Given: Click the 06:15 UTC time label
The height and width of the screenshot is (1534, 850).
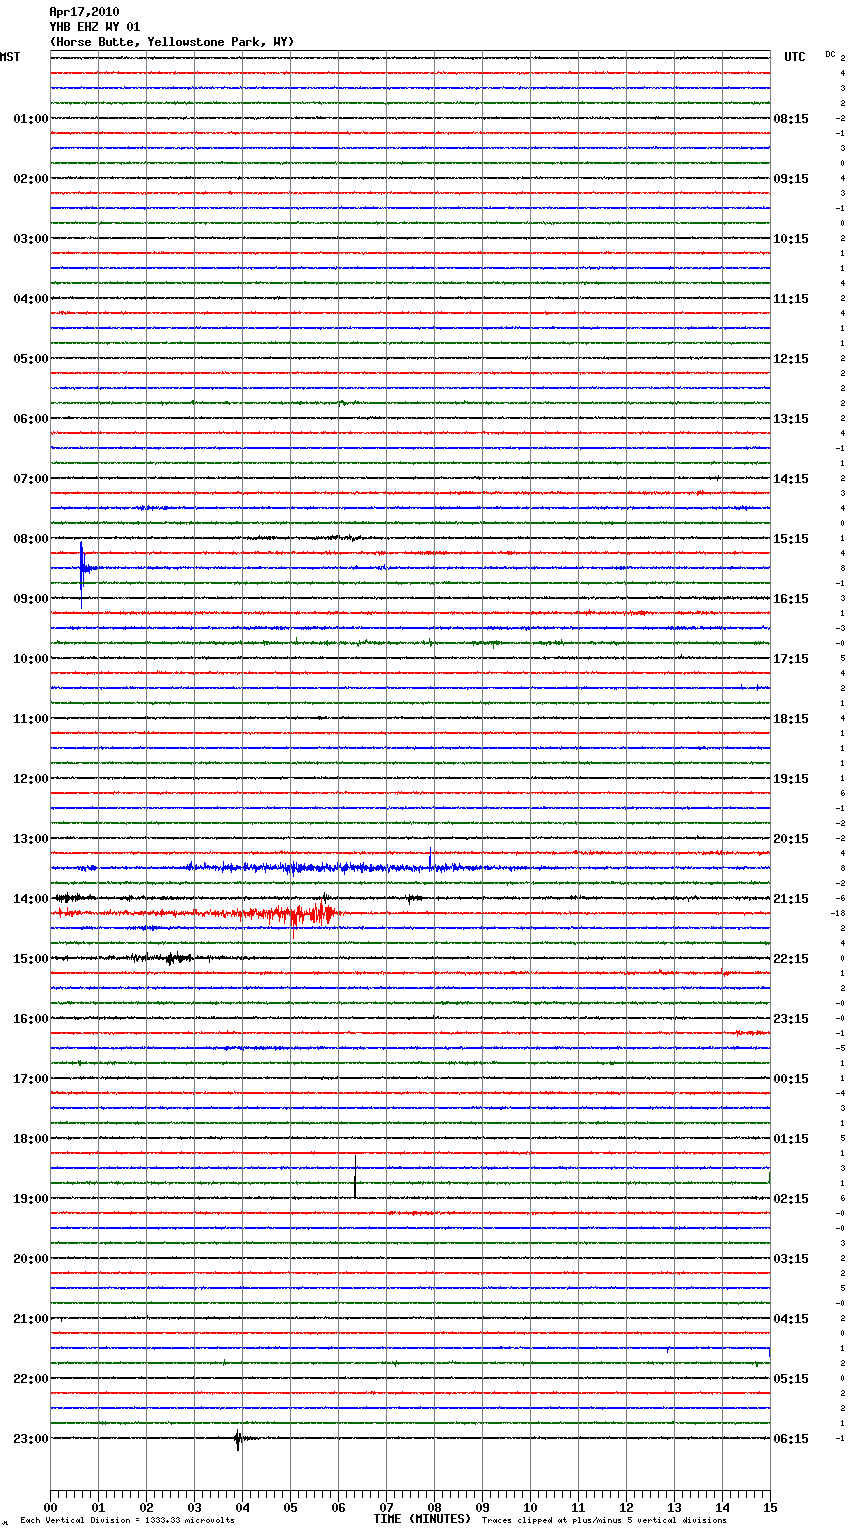Looking at the screenshot, I should 791,1439.
